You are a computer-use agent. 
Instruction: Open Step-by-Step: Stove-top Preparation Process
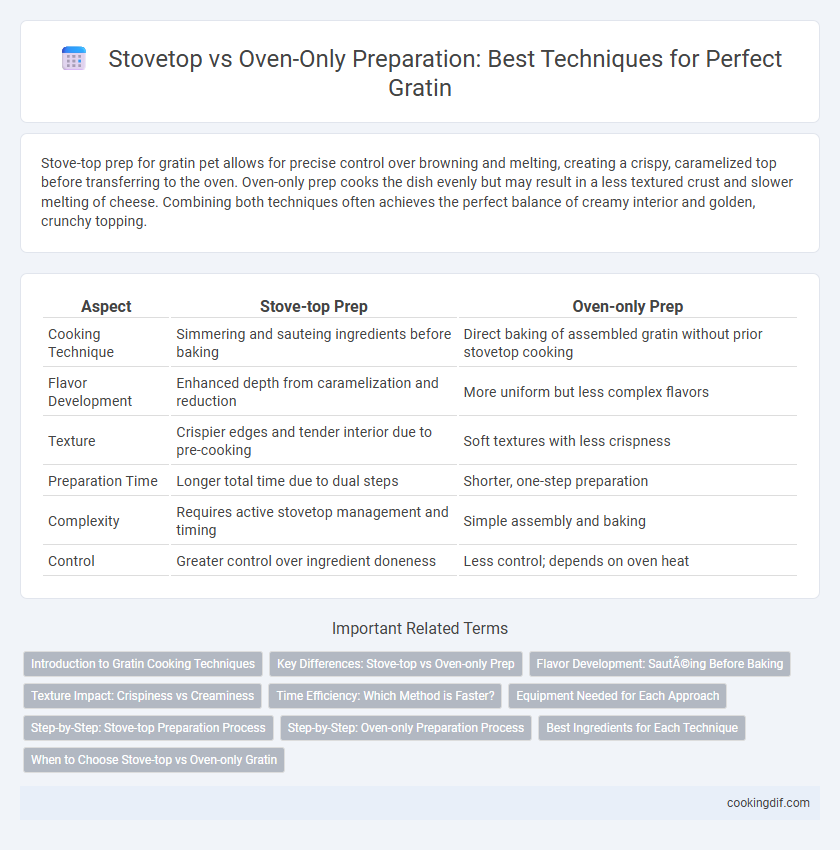point(148,727)
